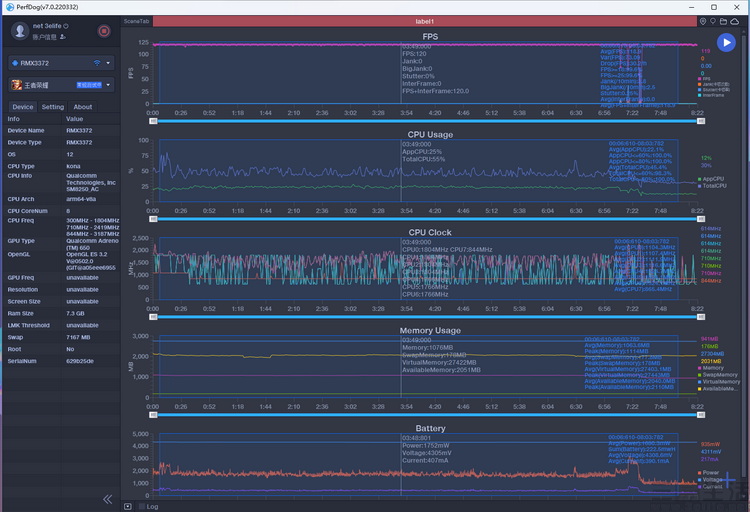750x512 pixels.
Task: Click Memory Usage chart left slider handle
Action: 153,415
